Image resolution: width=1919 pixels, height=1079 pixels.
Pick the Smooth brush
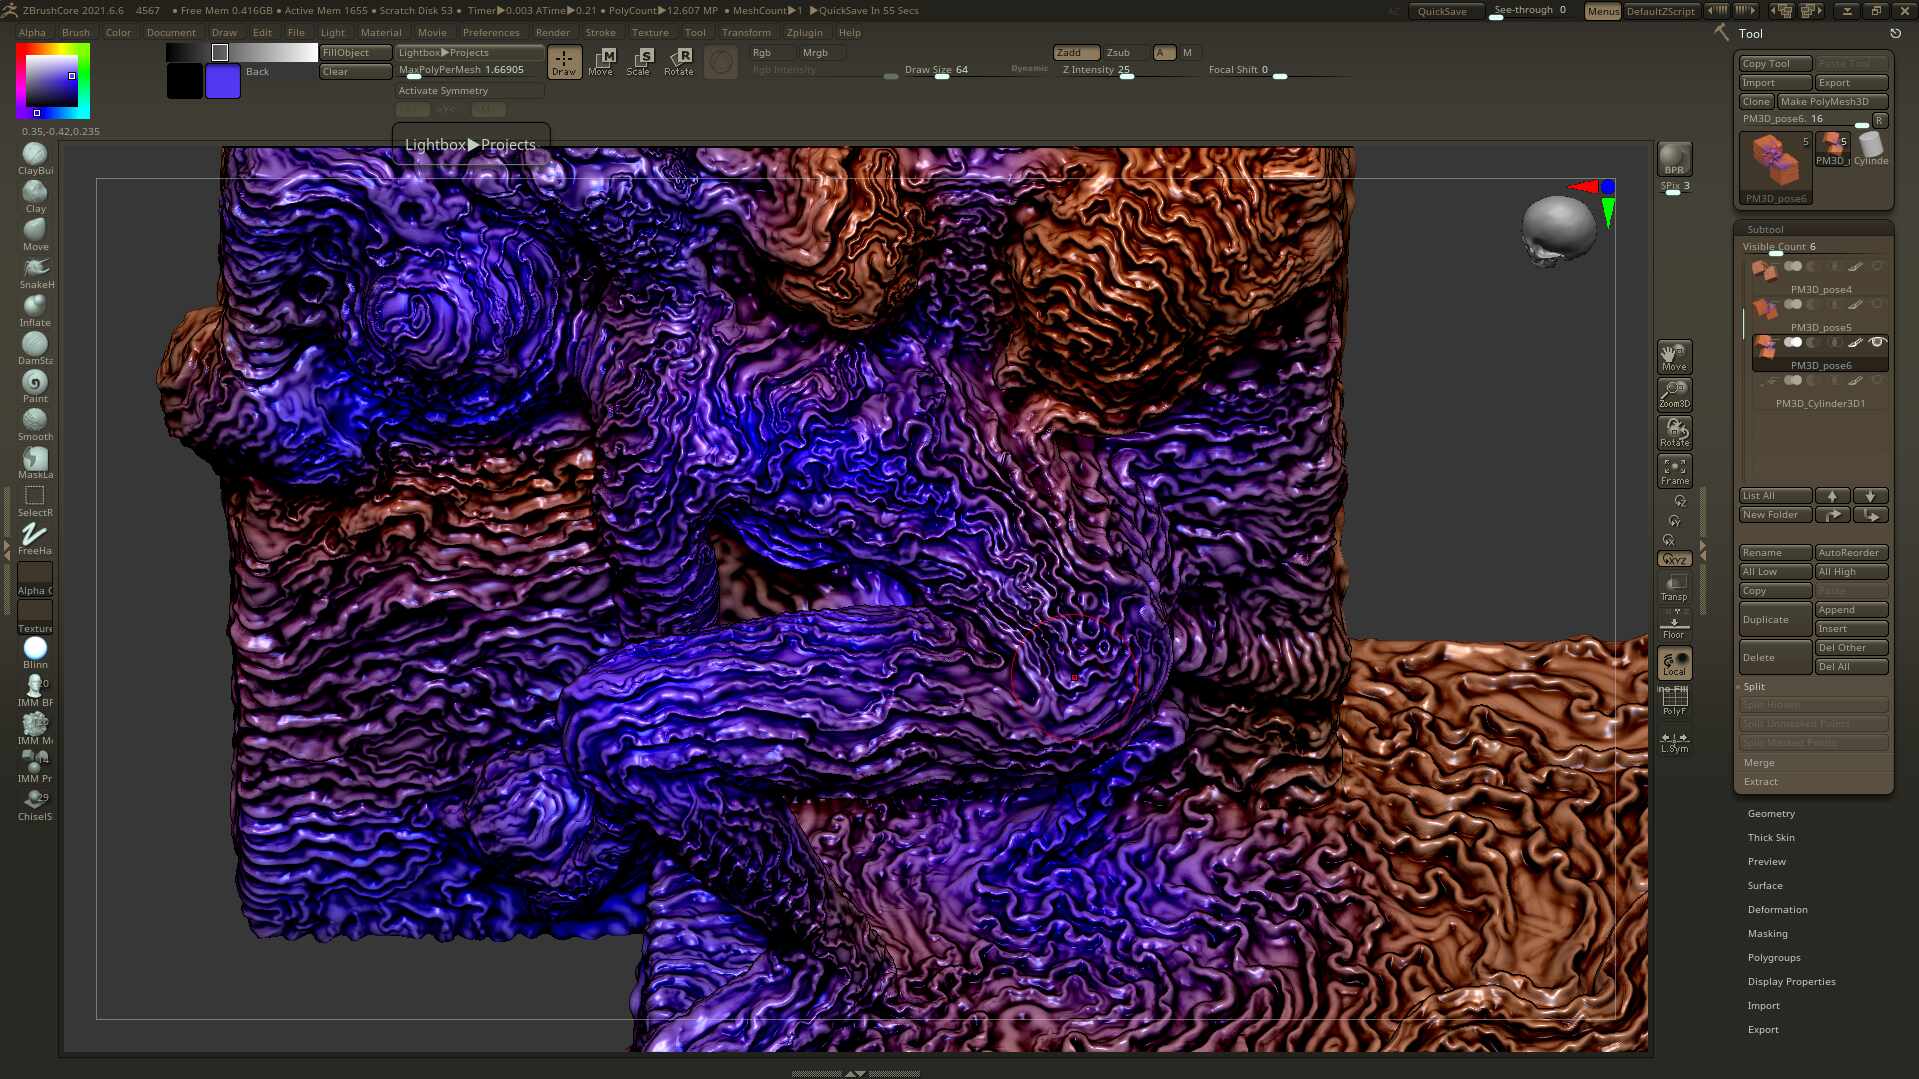click(35, 421)
